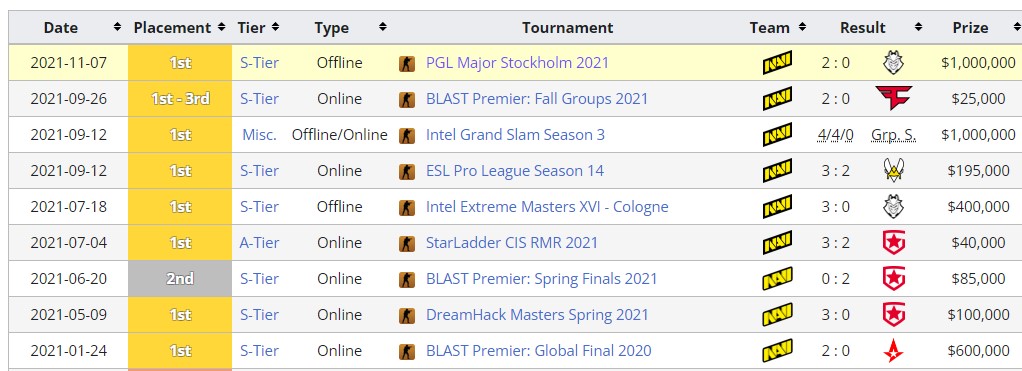Click the FaZe Clan logo in the Fall Groups row
The width and height of the screenshot is (1022, 371).
[x=893, y=98]
